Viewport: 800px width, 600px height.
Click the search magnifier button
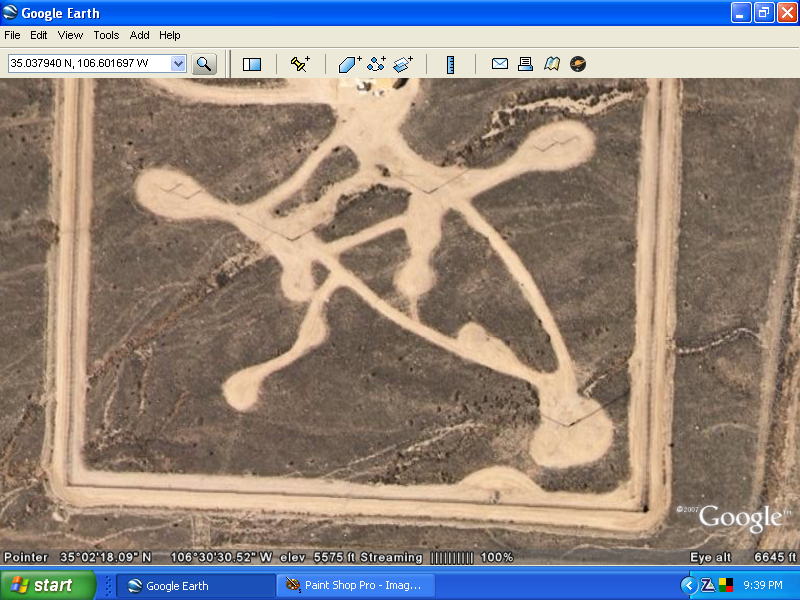point(204,64)
